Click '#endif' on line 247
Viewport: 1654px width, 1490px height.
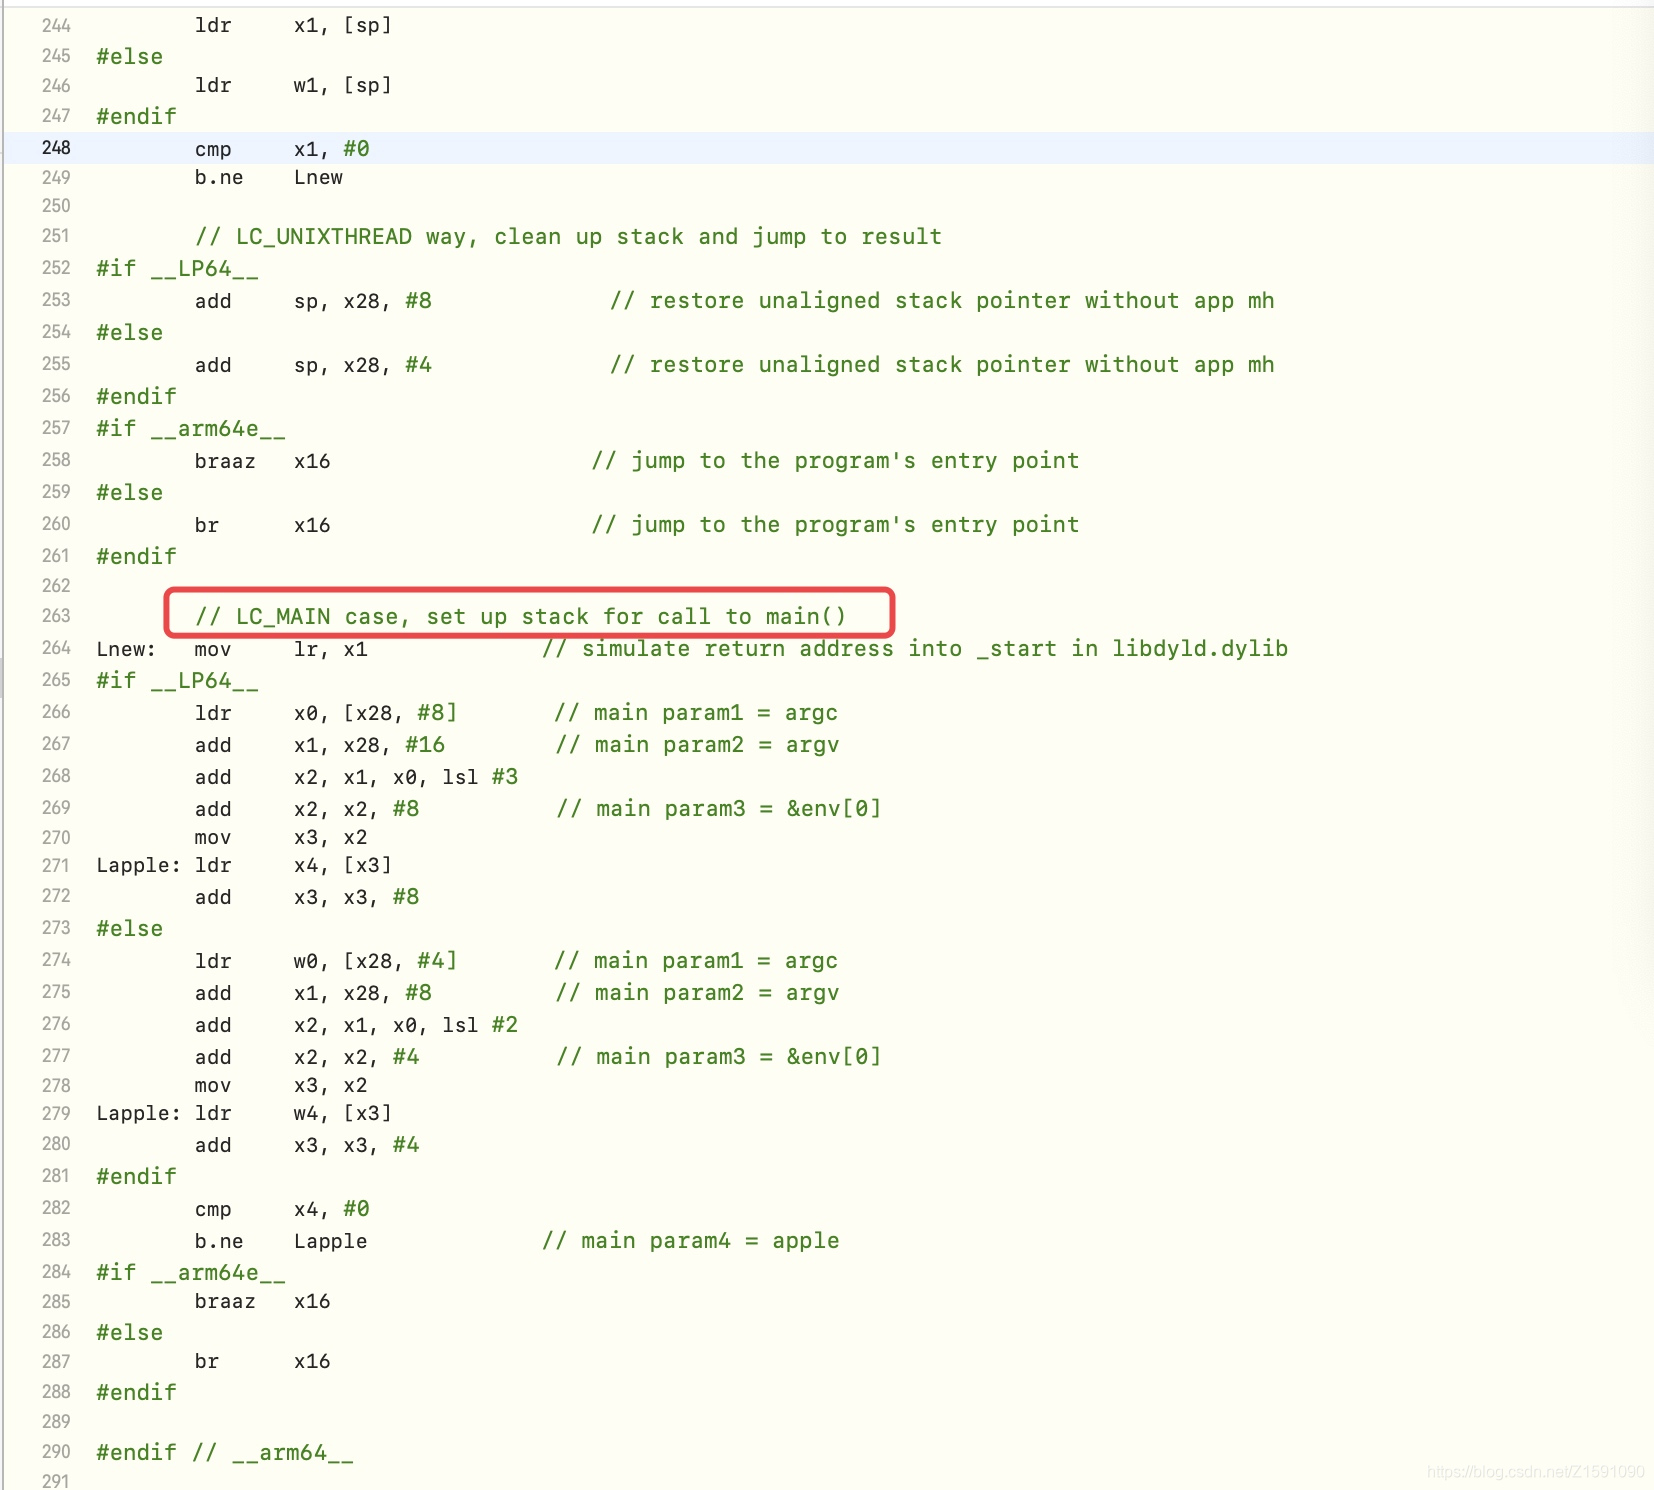click(136, 117)
